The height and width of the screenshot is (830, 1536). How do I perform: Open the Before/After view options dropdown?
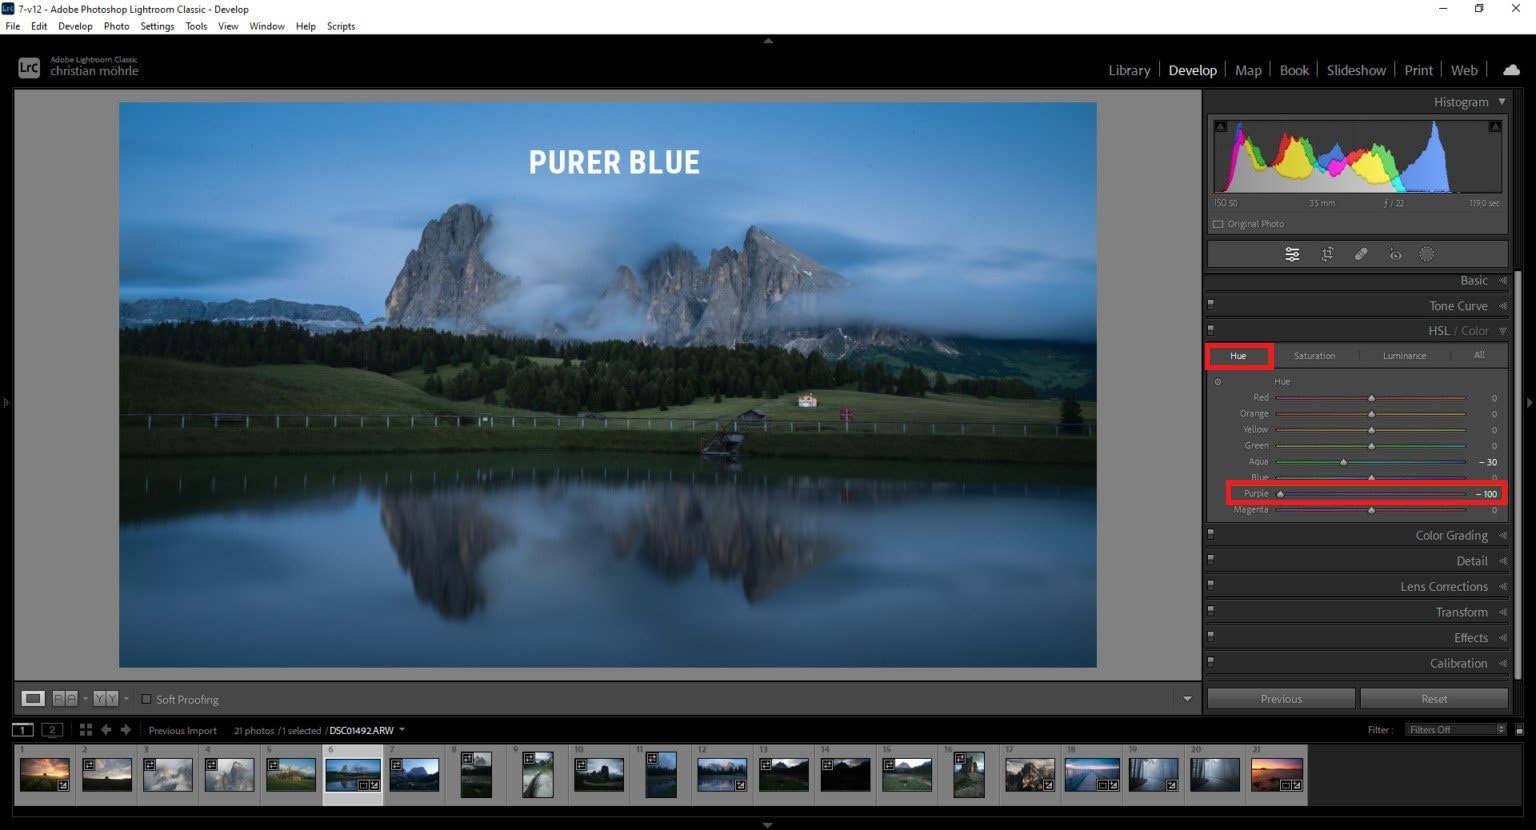126,699
